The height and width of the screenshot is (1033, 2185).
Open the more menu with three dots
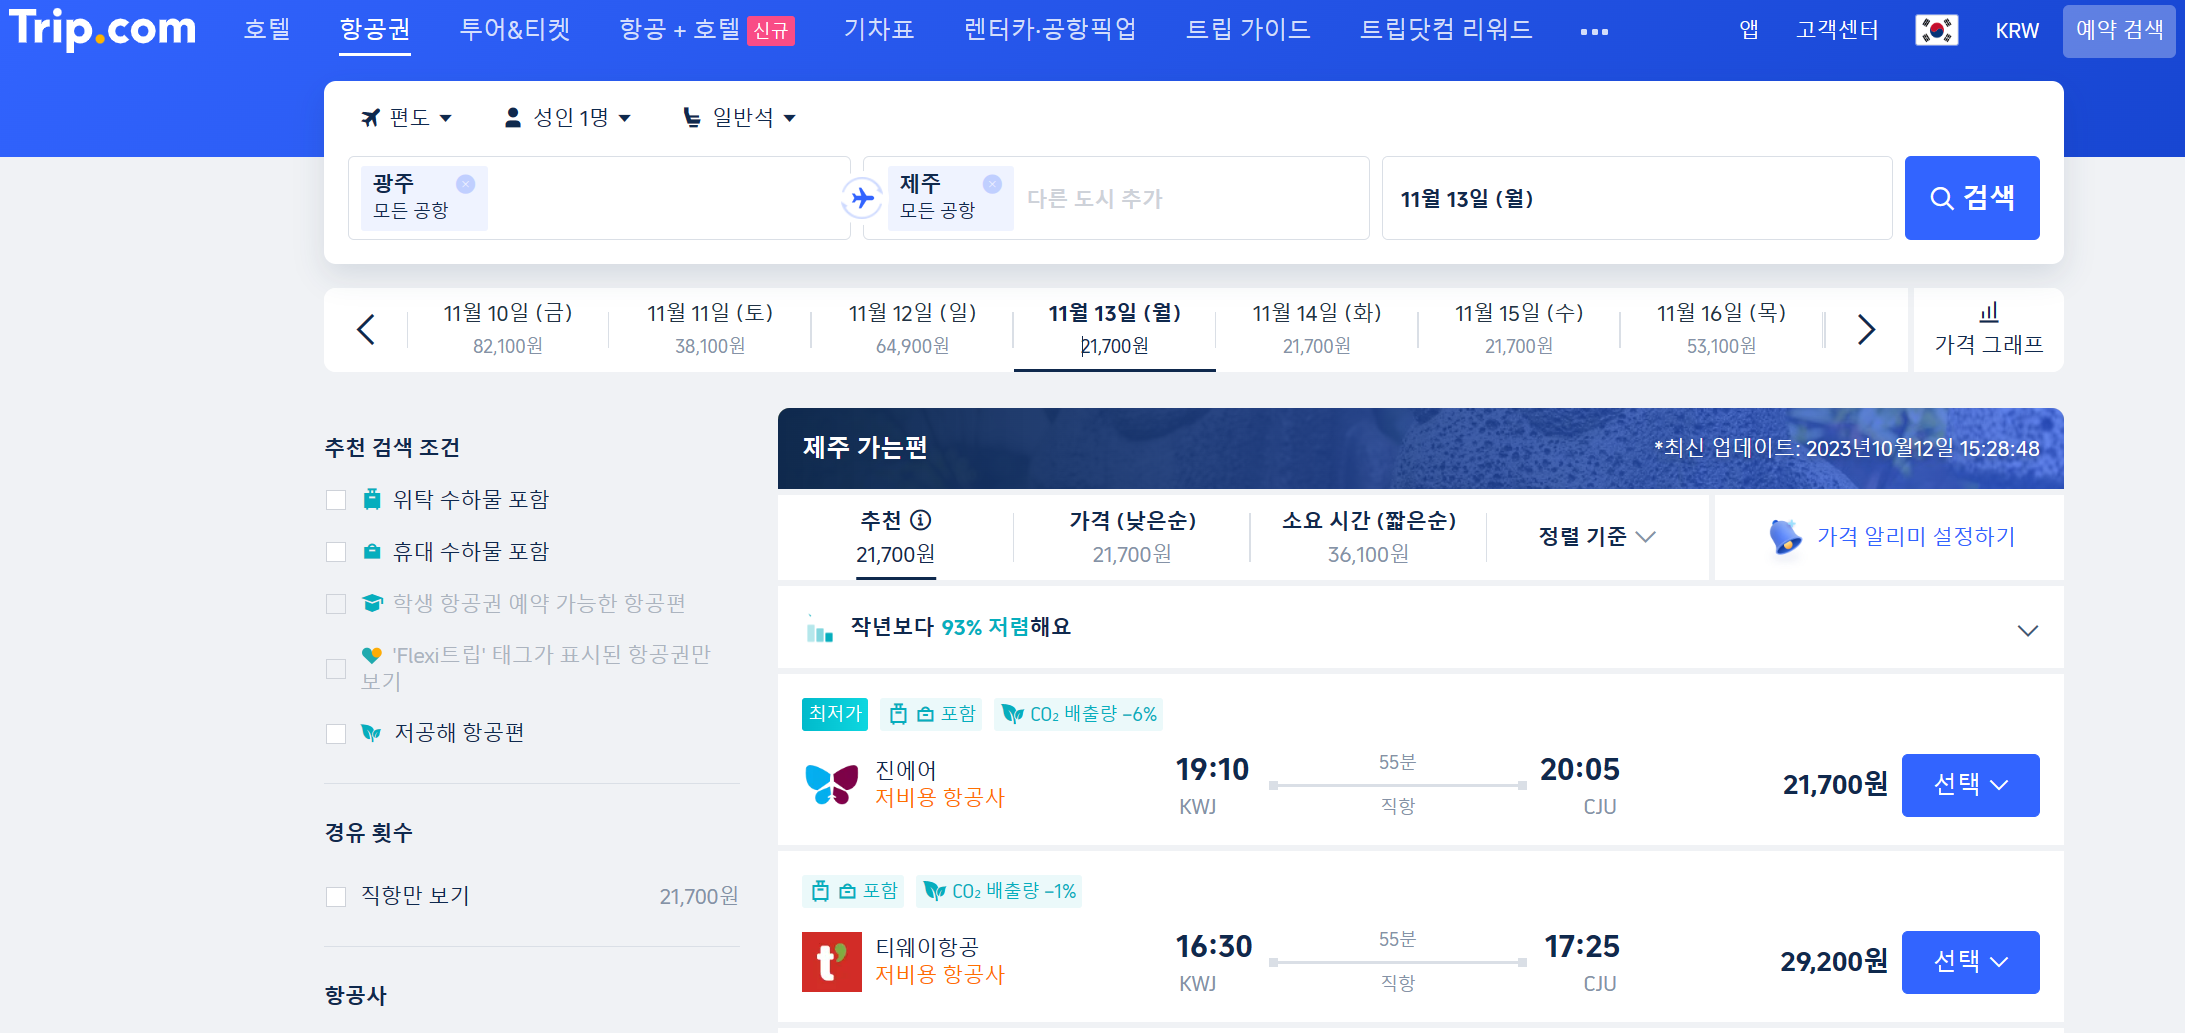pos(1593,31)
